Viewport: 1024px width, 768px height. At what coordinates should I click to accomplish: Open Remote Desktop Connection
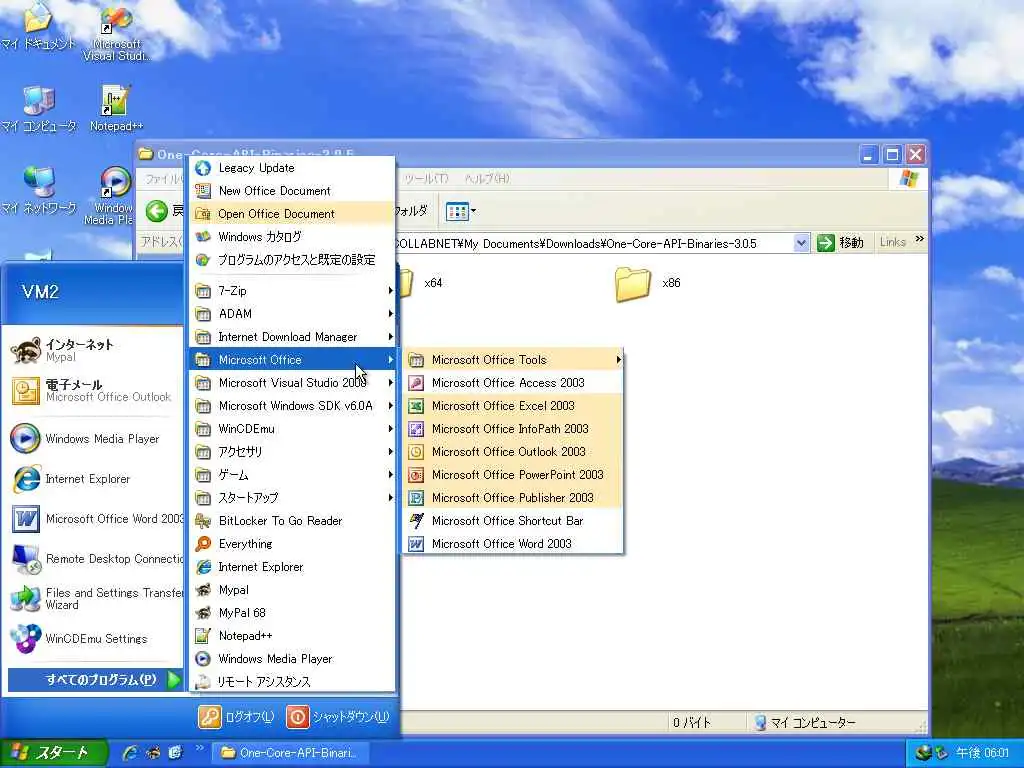click(x=95, y=559)
